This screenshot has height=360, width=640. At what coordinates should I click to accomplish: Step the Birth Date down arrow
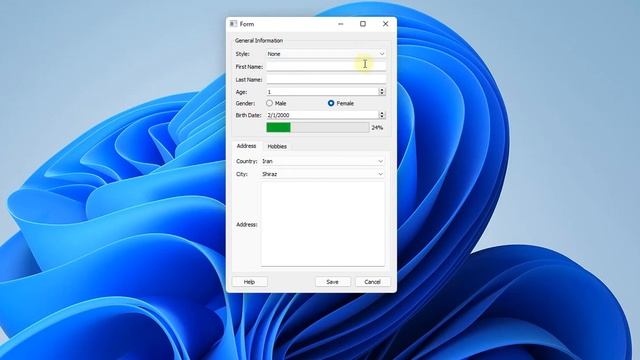coord(382,117)
